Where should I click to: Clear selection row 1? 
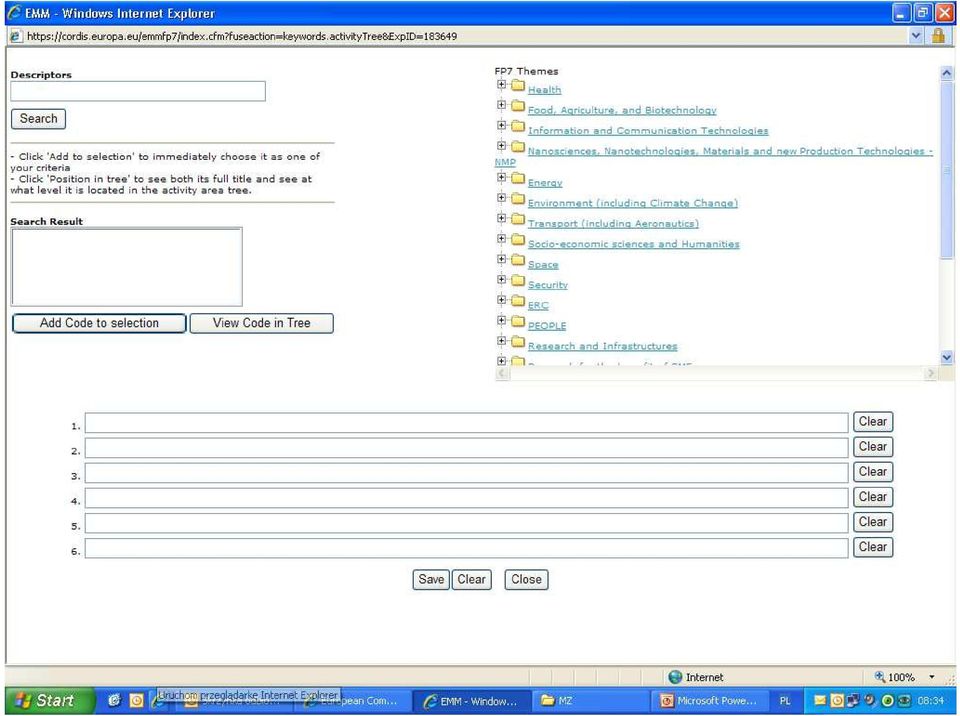(873, 421)
